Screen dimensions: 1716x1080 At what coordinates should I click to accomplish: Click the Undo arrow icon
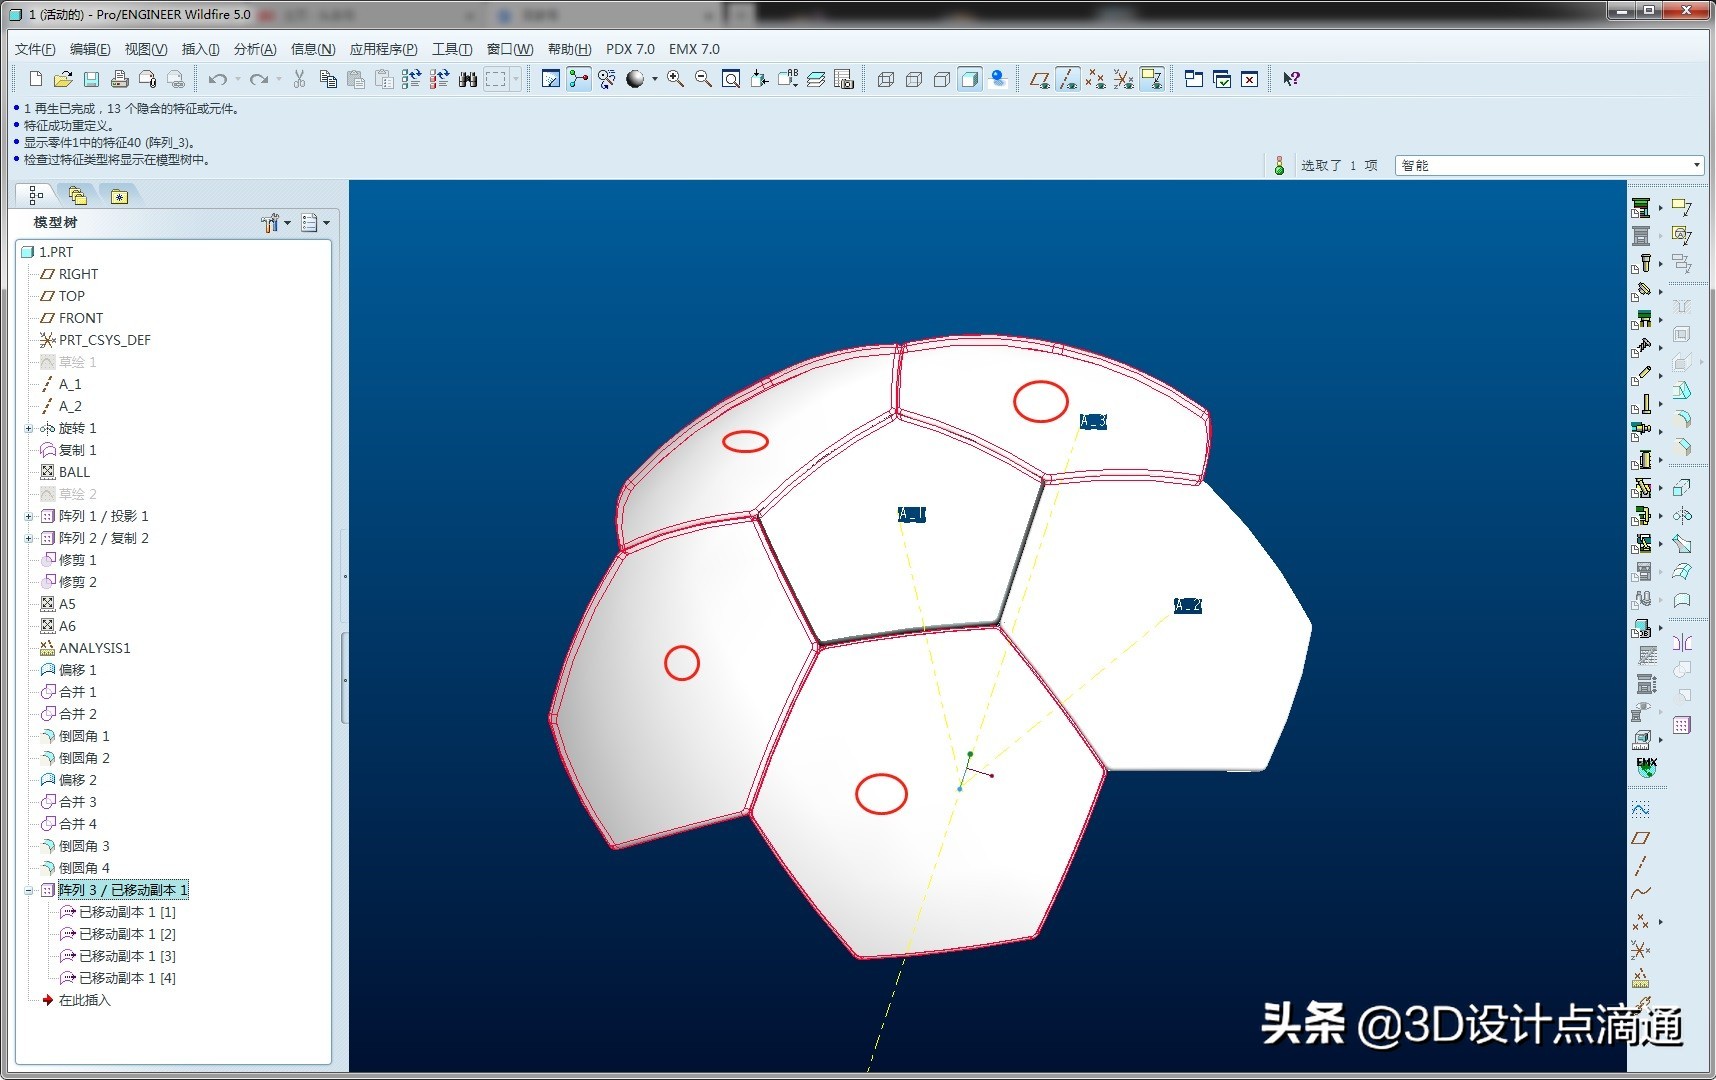(x=217, y=79)
